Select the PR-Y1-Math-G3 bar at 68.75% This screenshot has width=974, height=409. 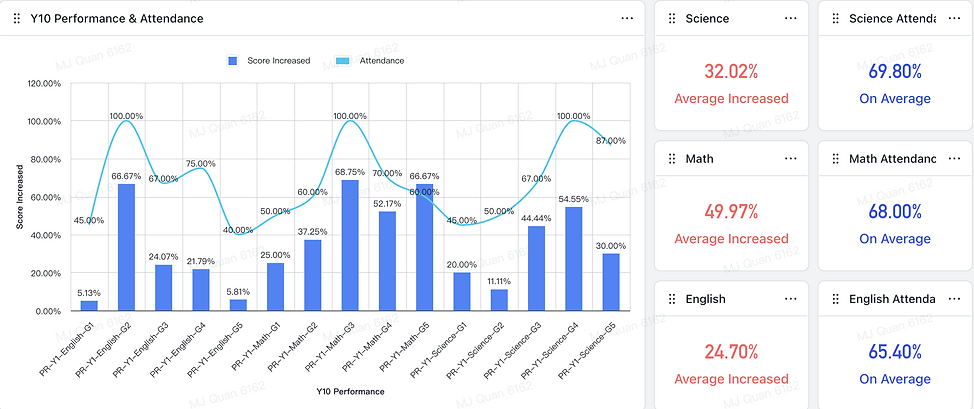pos(350,246)
